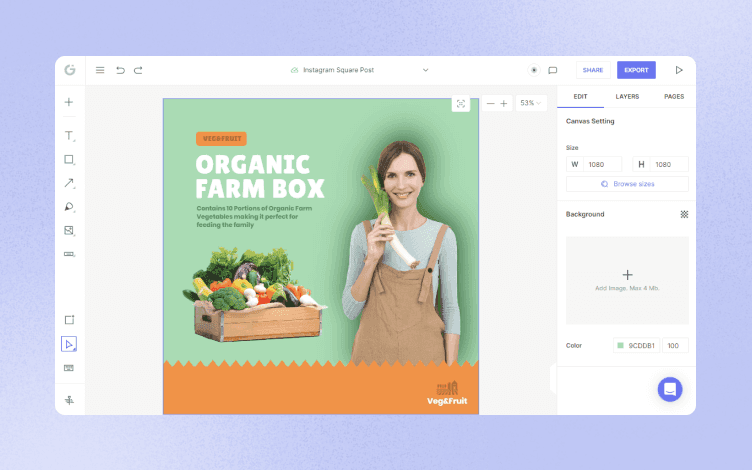The height and width of the screenshot is (470, 752).
Task: Click the Browse sizes button
Action: 627,184
